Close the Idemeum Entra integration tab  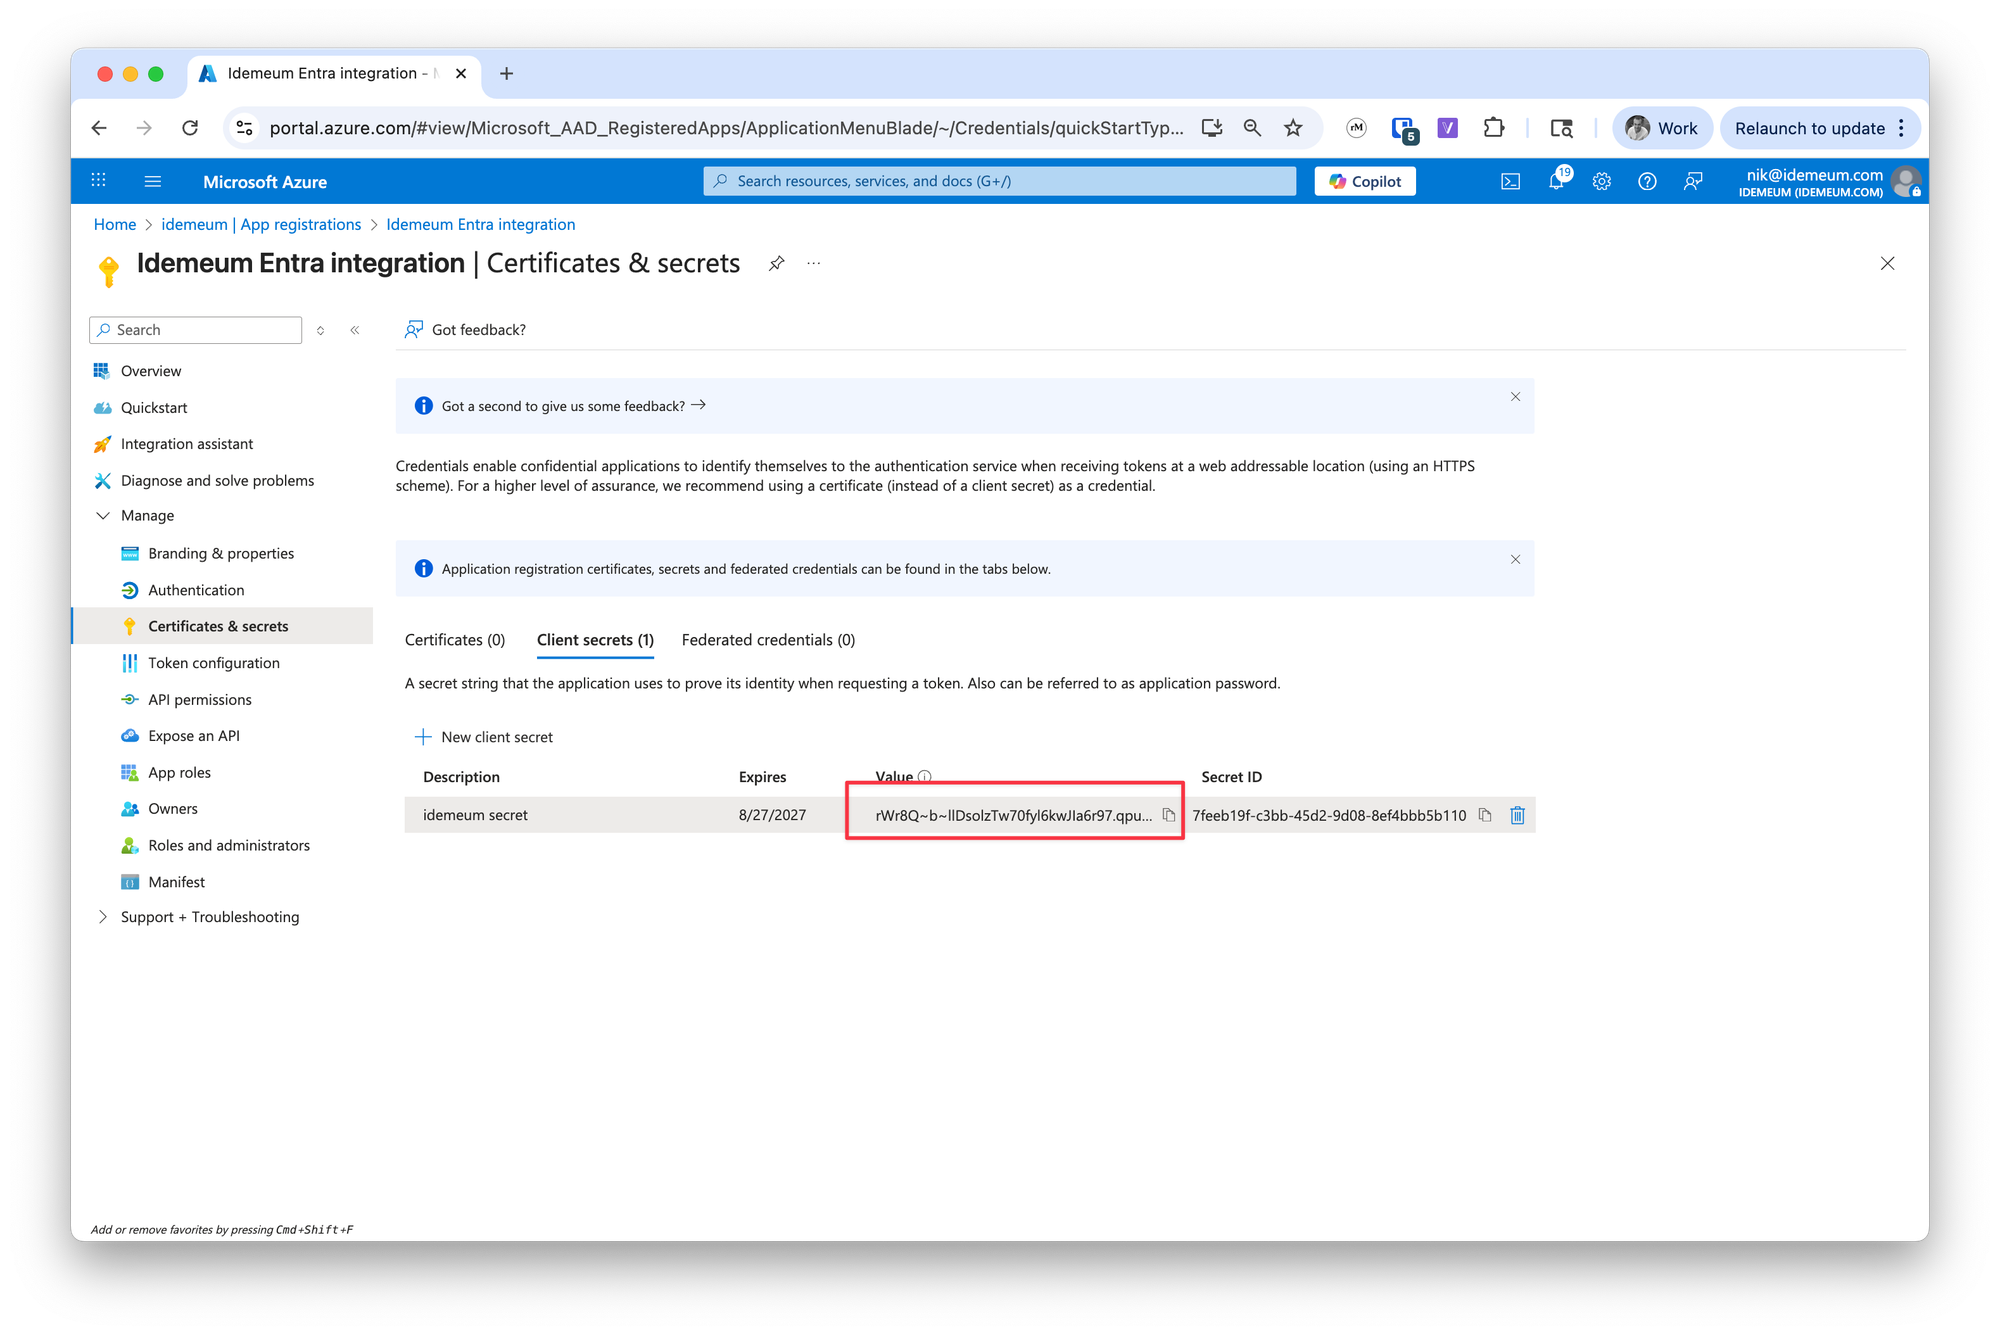coord(461,73)
